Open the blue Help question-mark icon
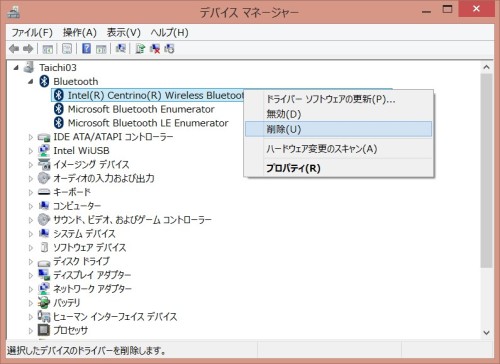 click(x=86, y=49)
